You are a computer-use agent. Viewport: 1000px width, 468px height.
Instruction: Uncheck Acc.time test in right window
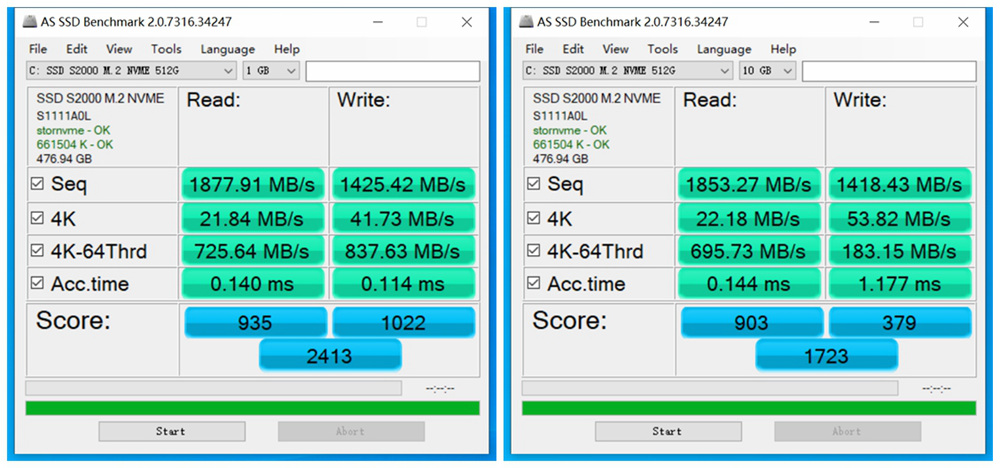(534, 283)
